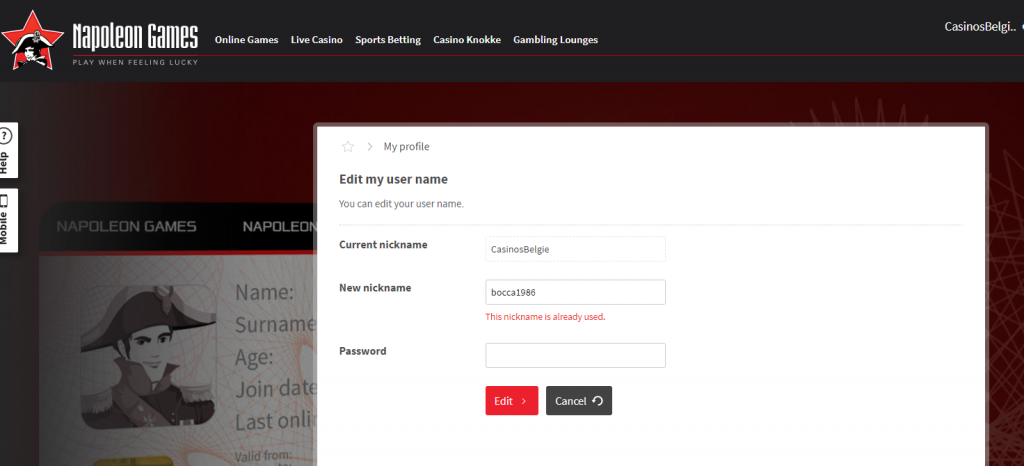Click the 'New nickname' label
Image resolution: width=1024 pixels, height=466 pixels.
pyautogui.click(x=375, y=288)
